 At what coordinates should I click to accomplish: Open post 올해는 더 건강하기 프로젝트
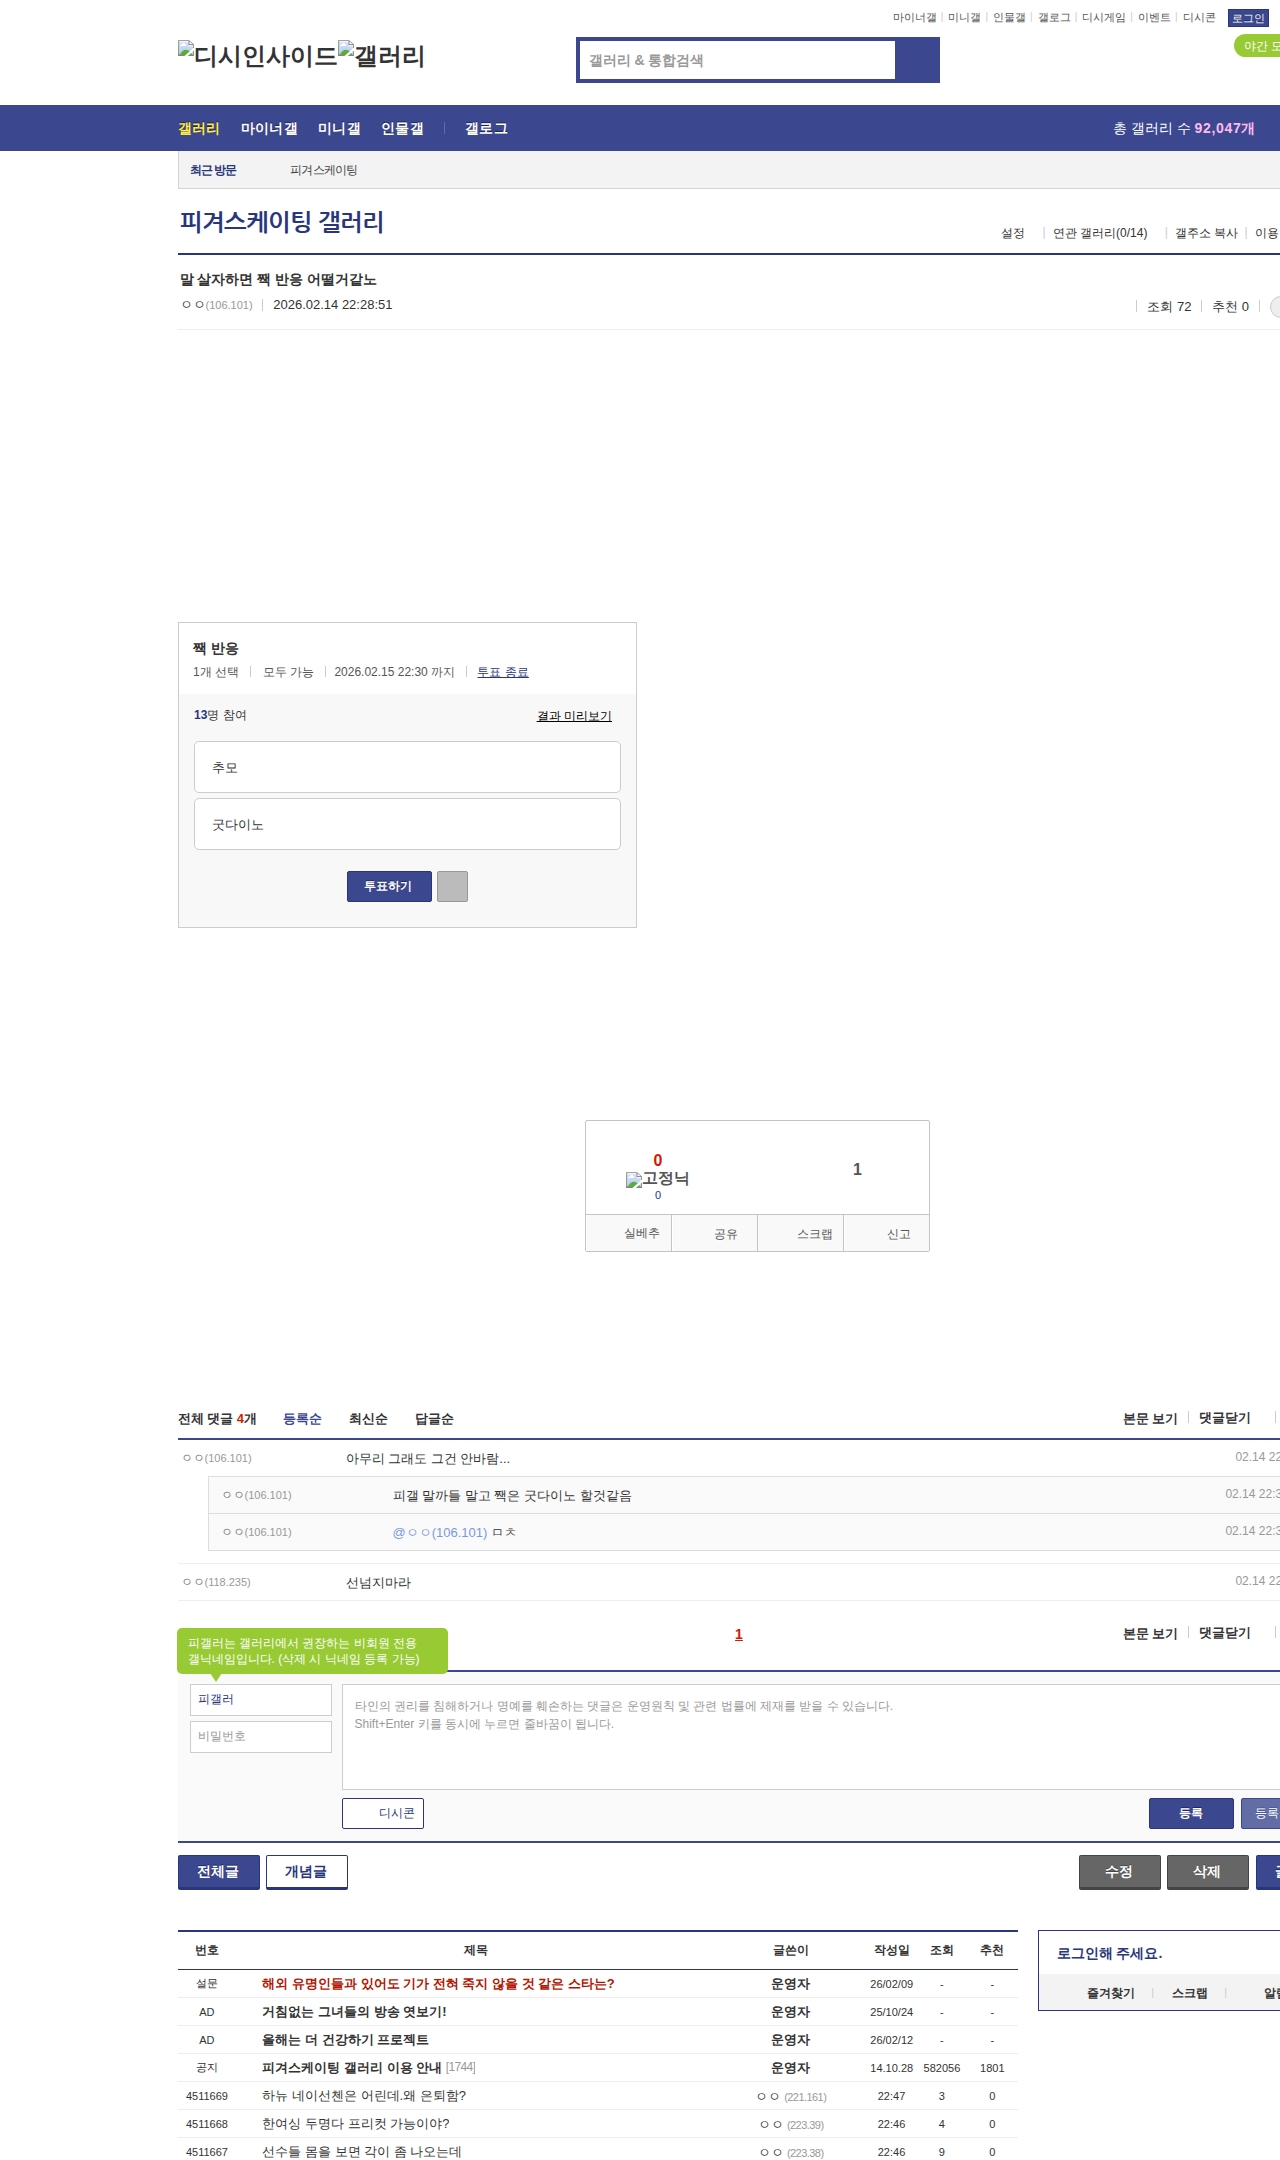coord(345,2040)
